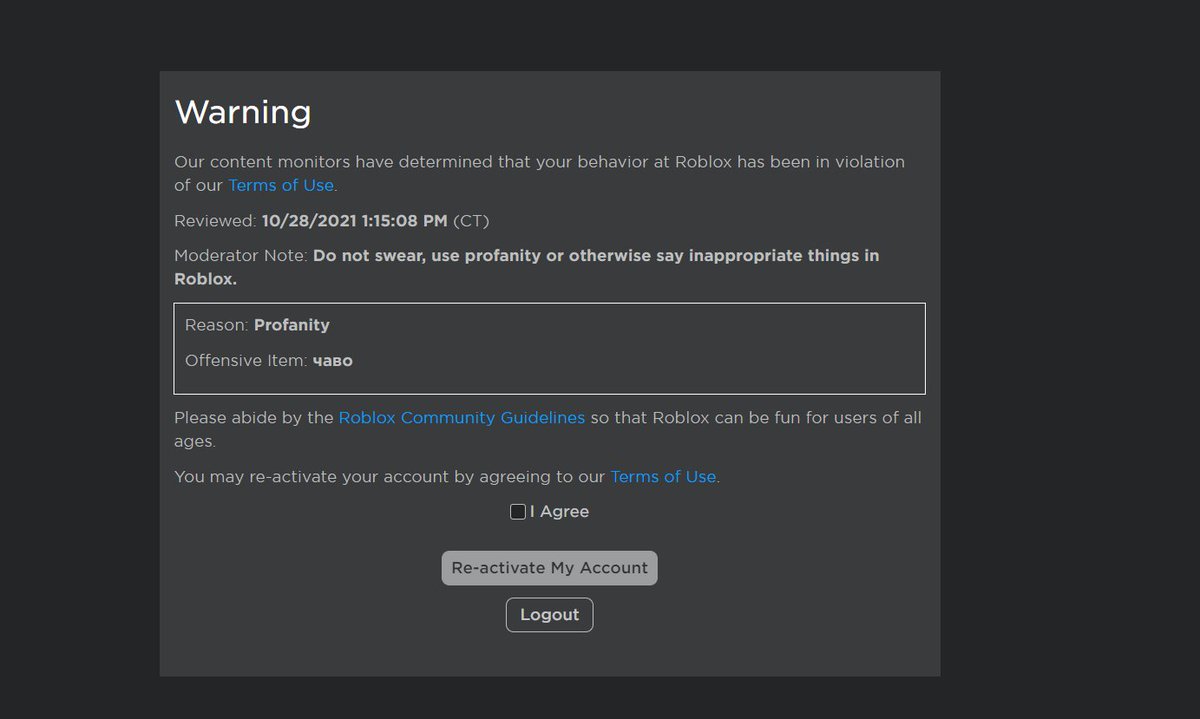Open Terms of Use link near re-activate text
The width and height of the screenshot is (1200, 719).
point(663,477)
